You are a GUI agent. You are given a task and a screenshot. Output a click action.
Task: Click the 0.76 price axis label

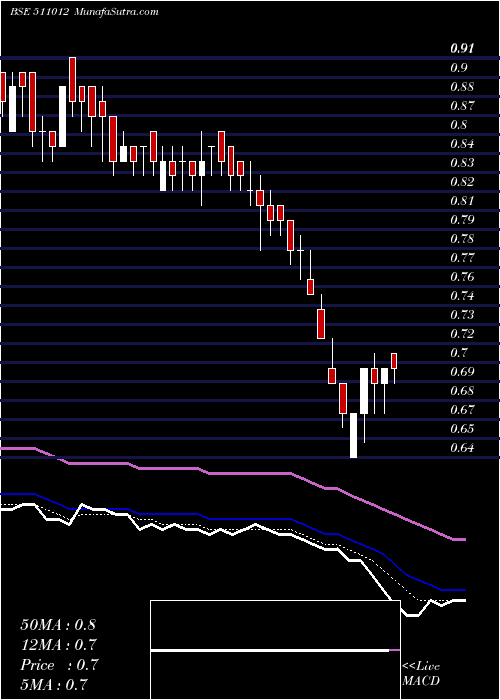462,276
